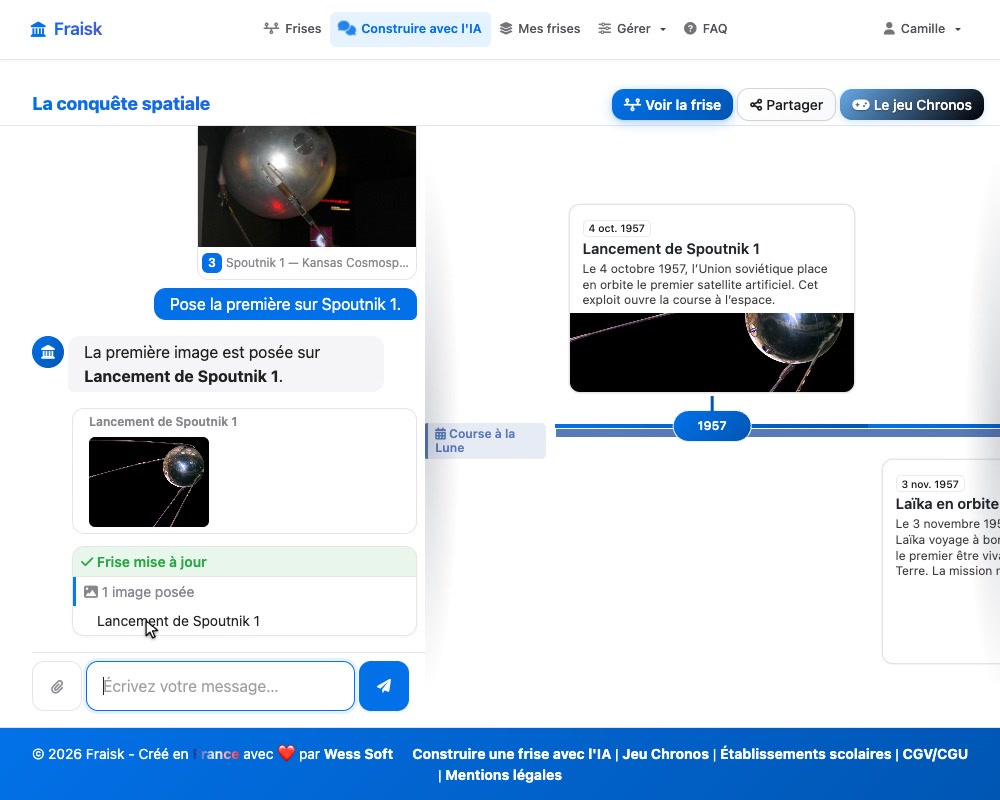
Task: Click the Pose la première sur Spoutnik 1 message
Action: tap(285, 304)
